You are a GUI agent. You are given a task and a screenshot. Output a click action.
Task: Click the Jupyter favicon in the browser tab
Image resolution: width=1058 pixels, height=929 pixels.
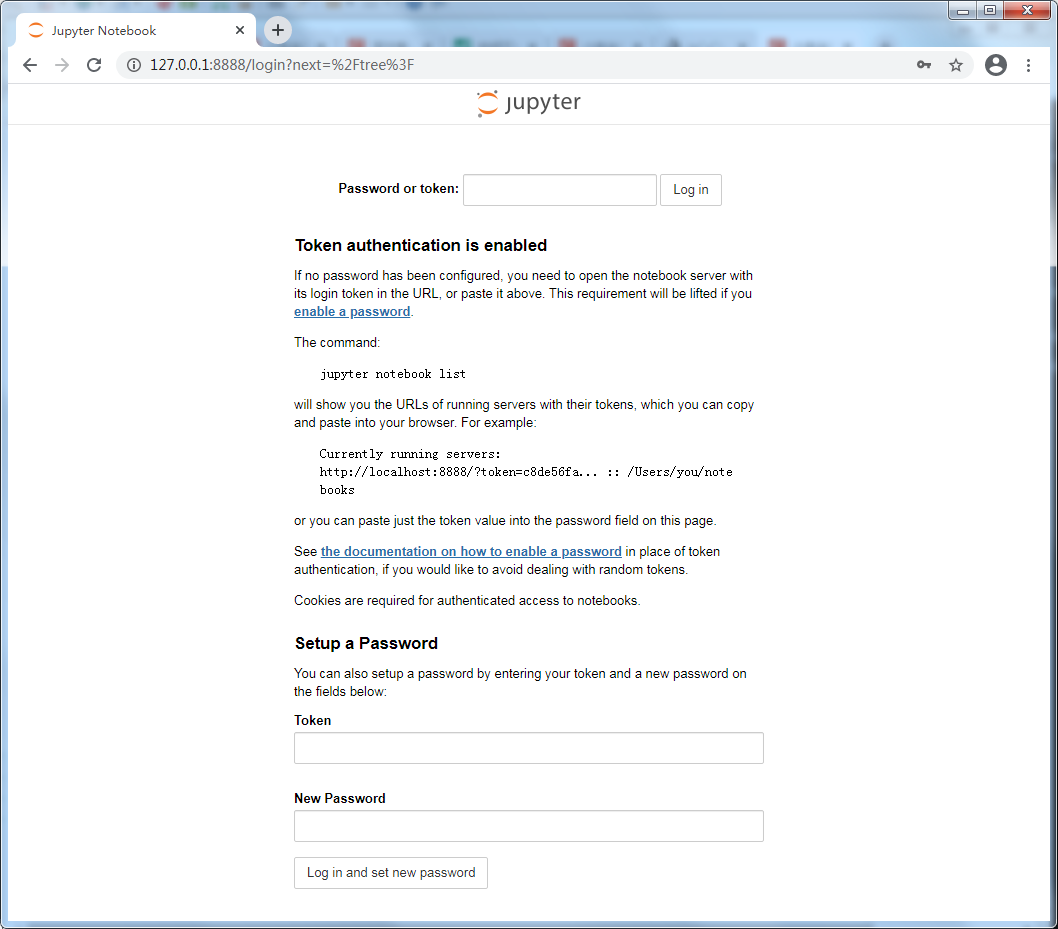(x=35, y=30)
